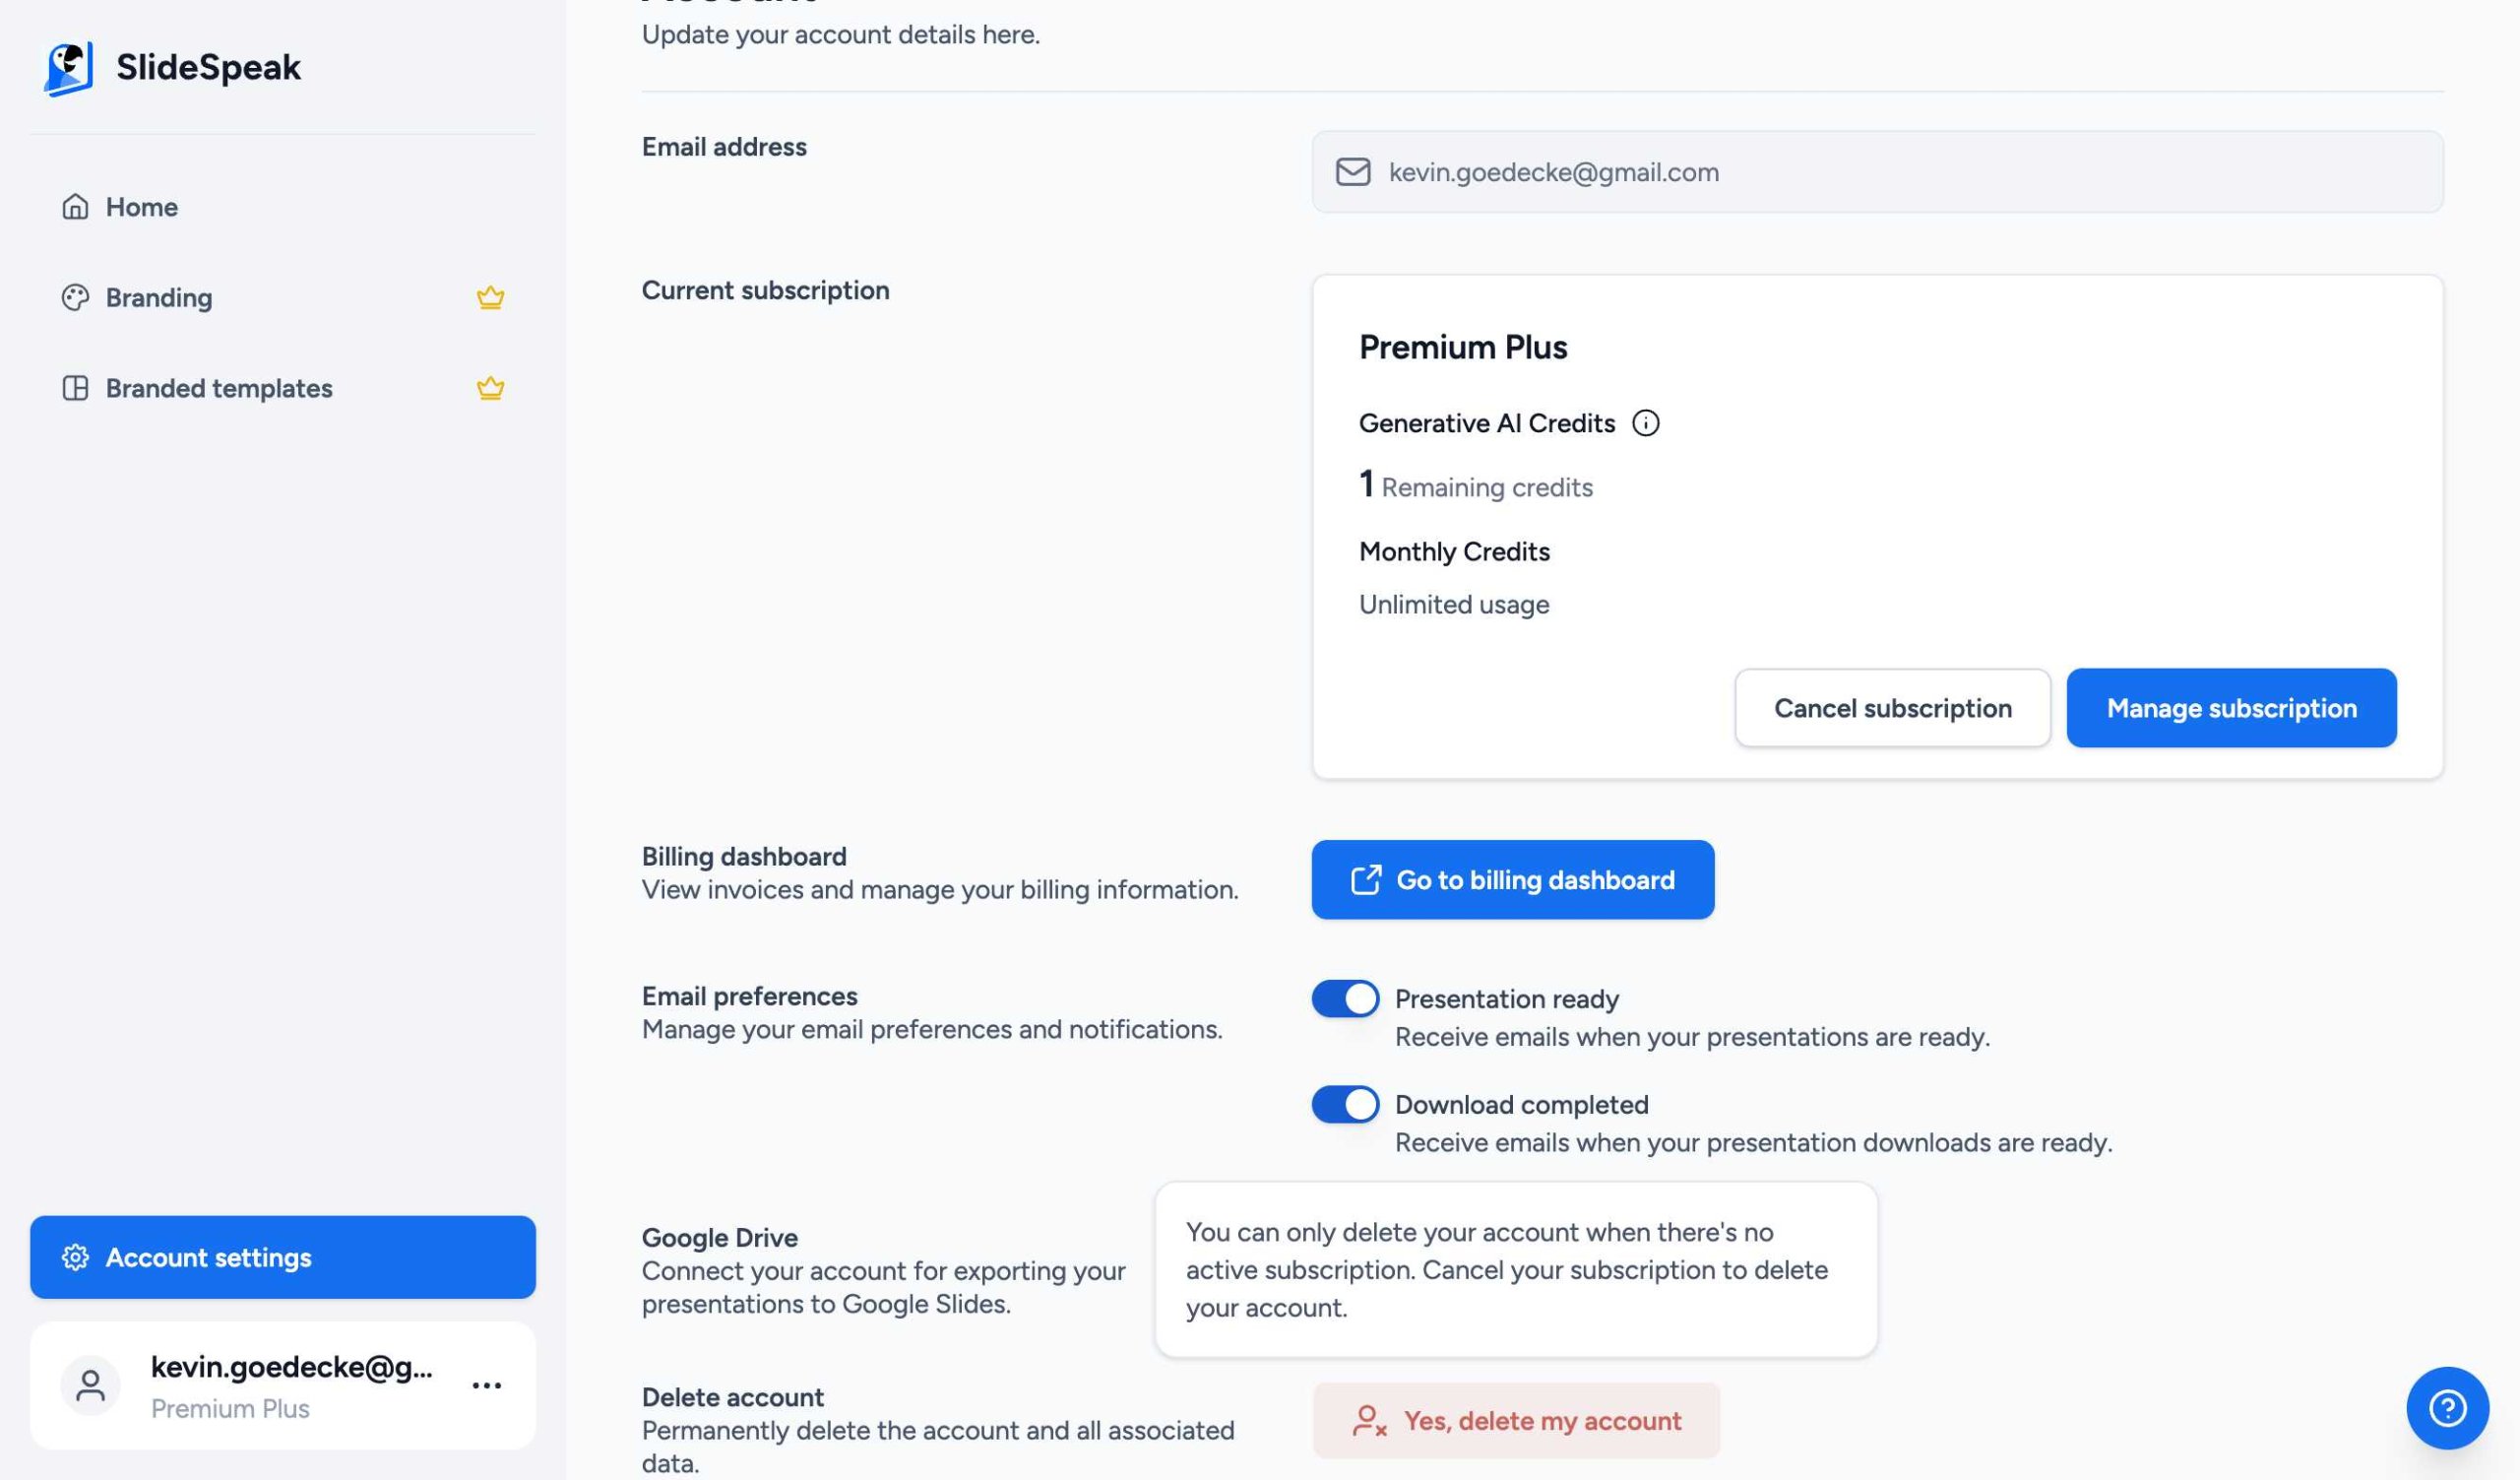Click the Branded templates grid icon
Viewport: 2520px width, 1480px height.
[x=74, y=388]
